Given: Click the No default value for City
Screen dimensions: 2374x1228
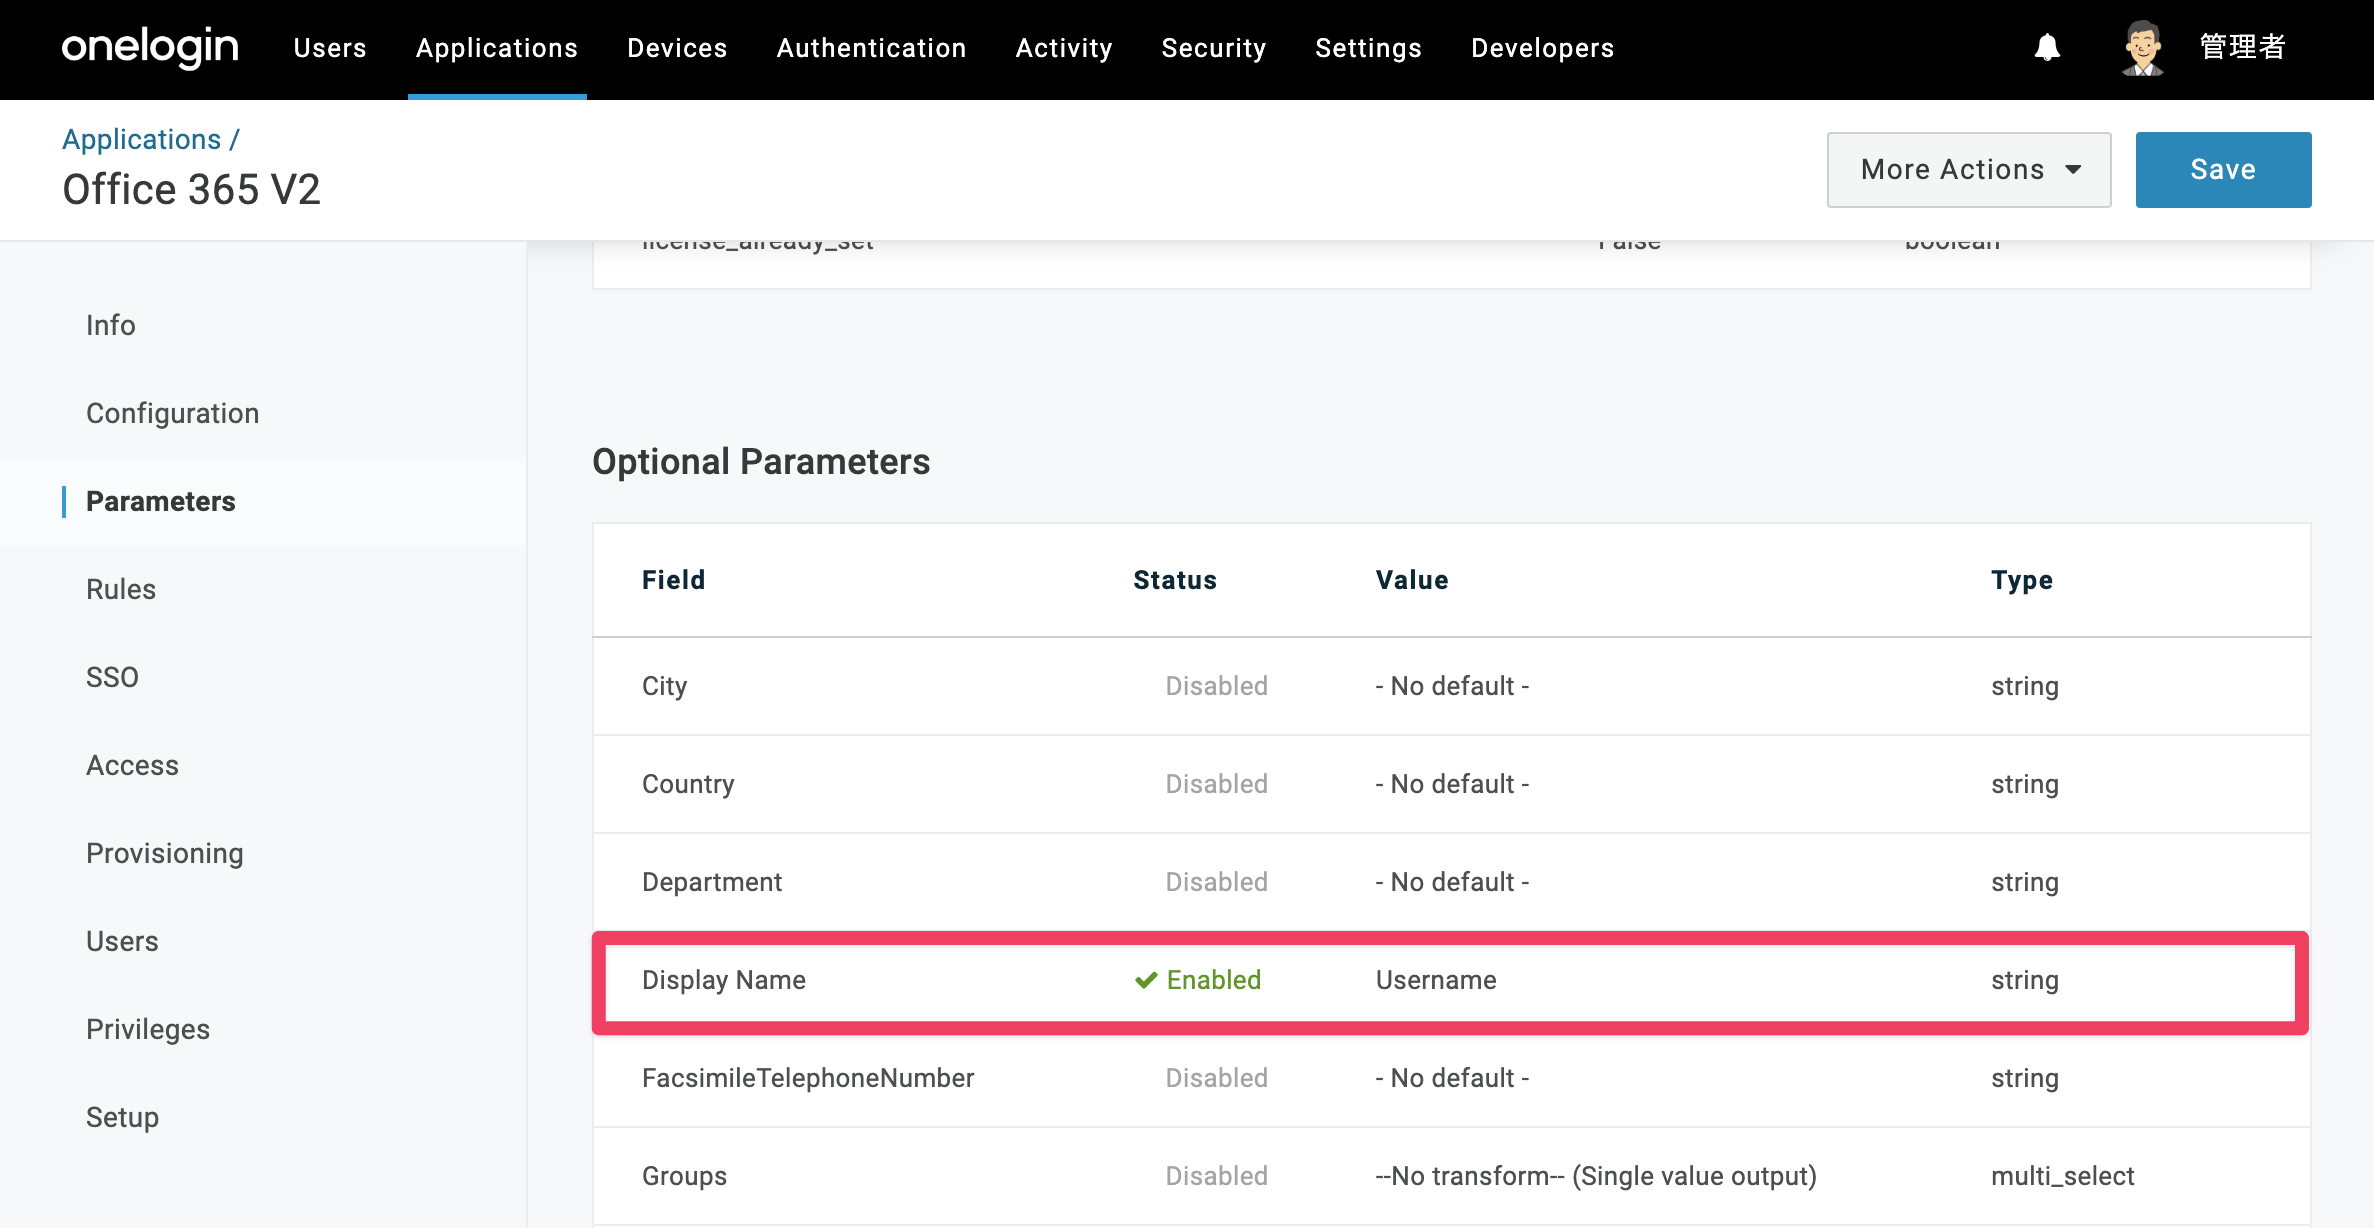Looking at the screenshot, I should coord(1452,686).
